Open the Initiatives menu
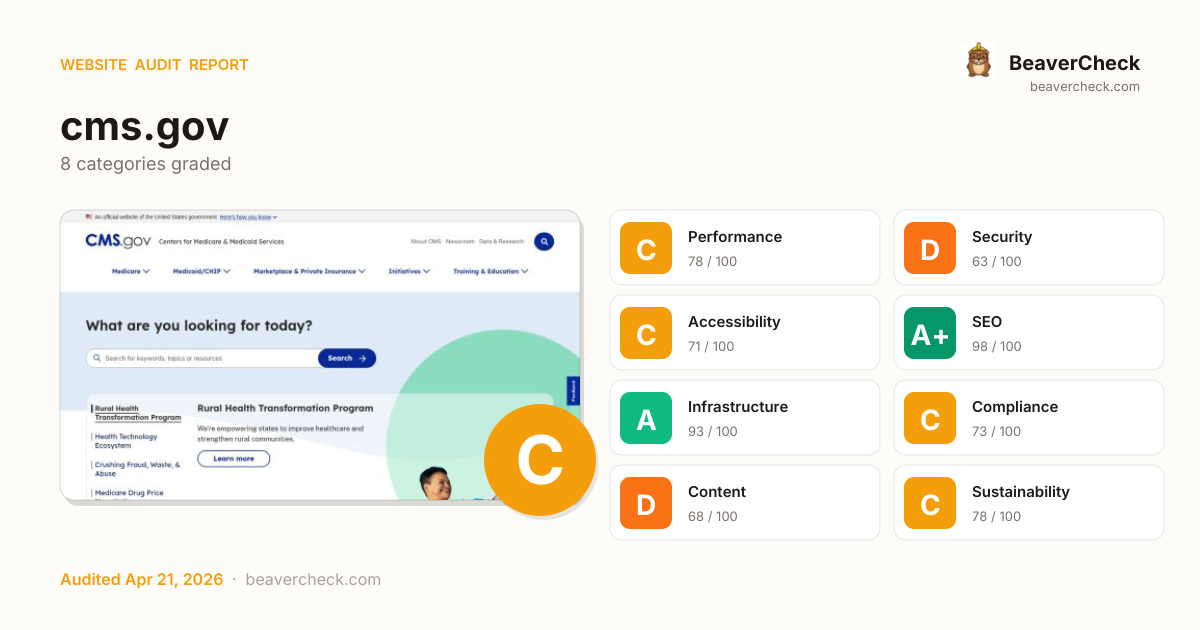 [x=409, y=271]
